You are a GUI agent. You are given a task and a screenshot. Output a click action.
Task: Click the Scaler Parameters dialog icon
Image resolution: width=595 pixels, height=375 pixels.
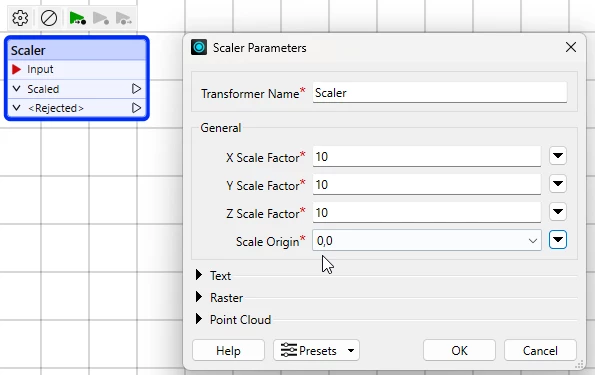[x=199, y=47]
